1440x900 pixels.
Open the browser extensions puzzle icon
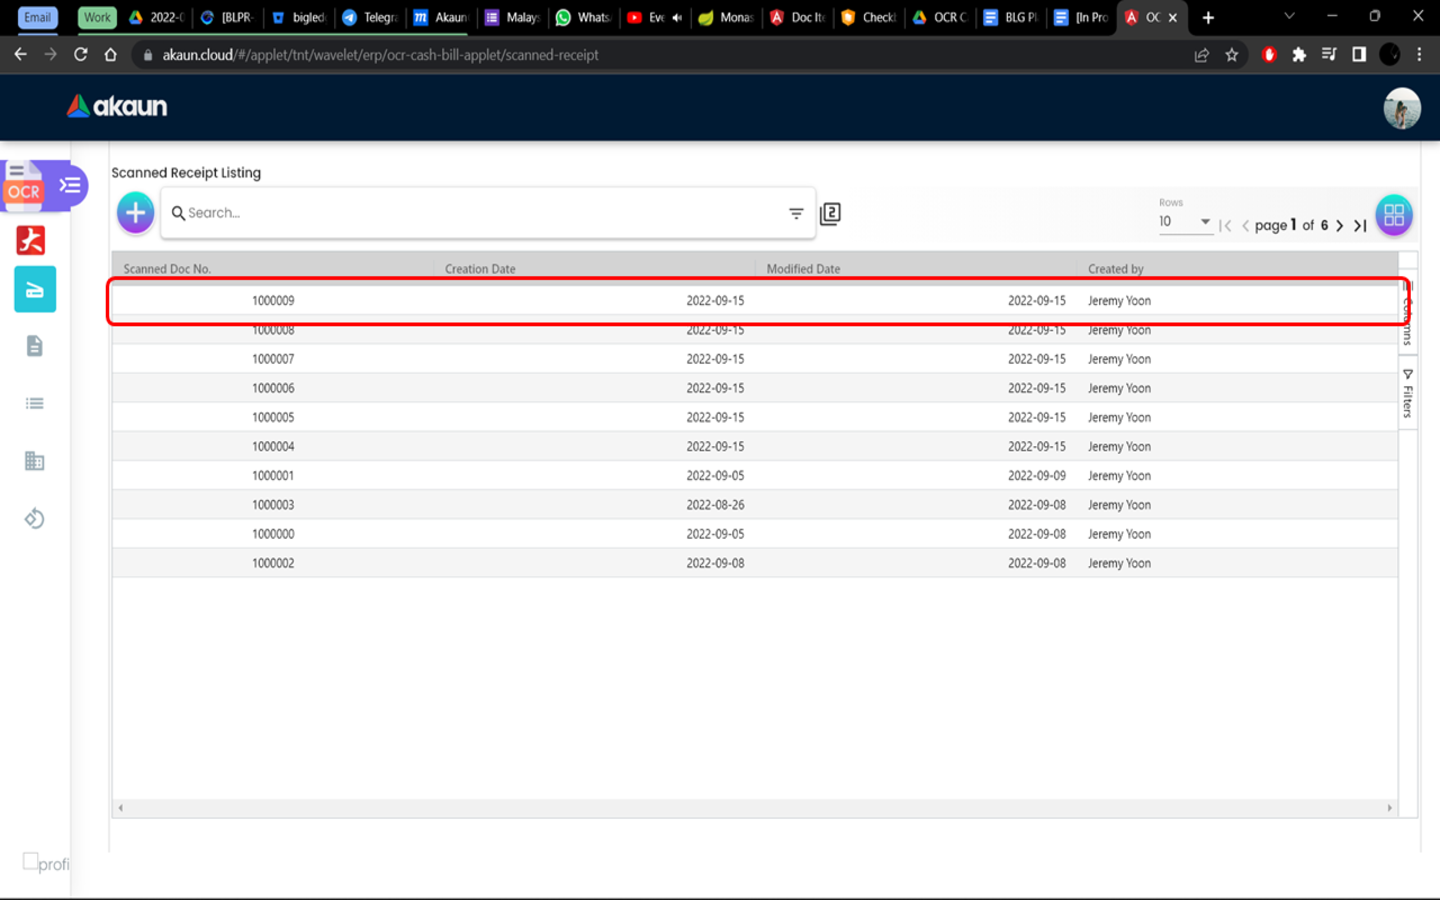click(1299, 55)
